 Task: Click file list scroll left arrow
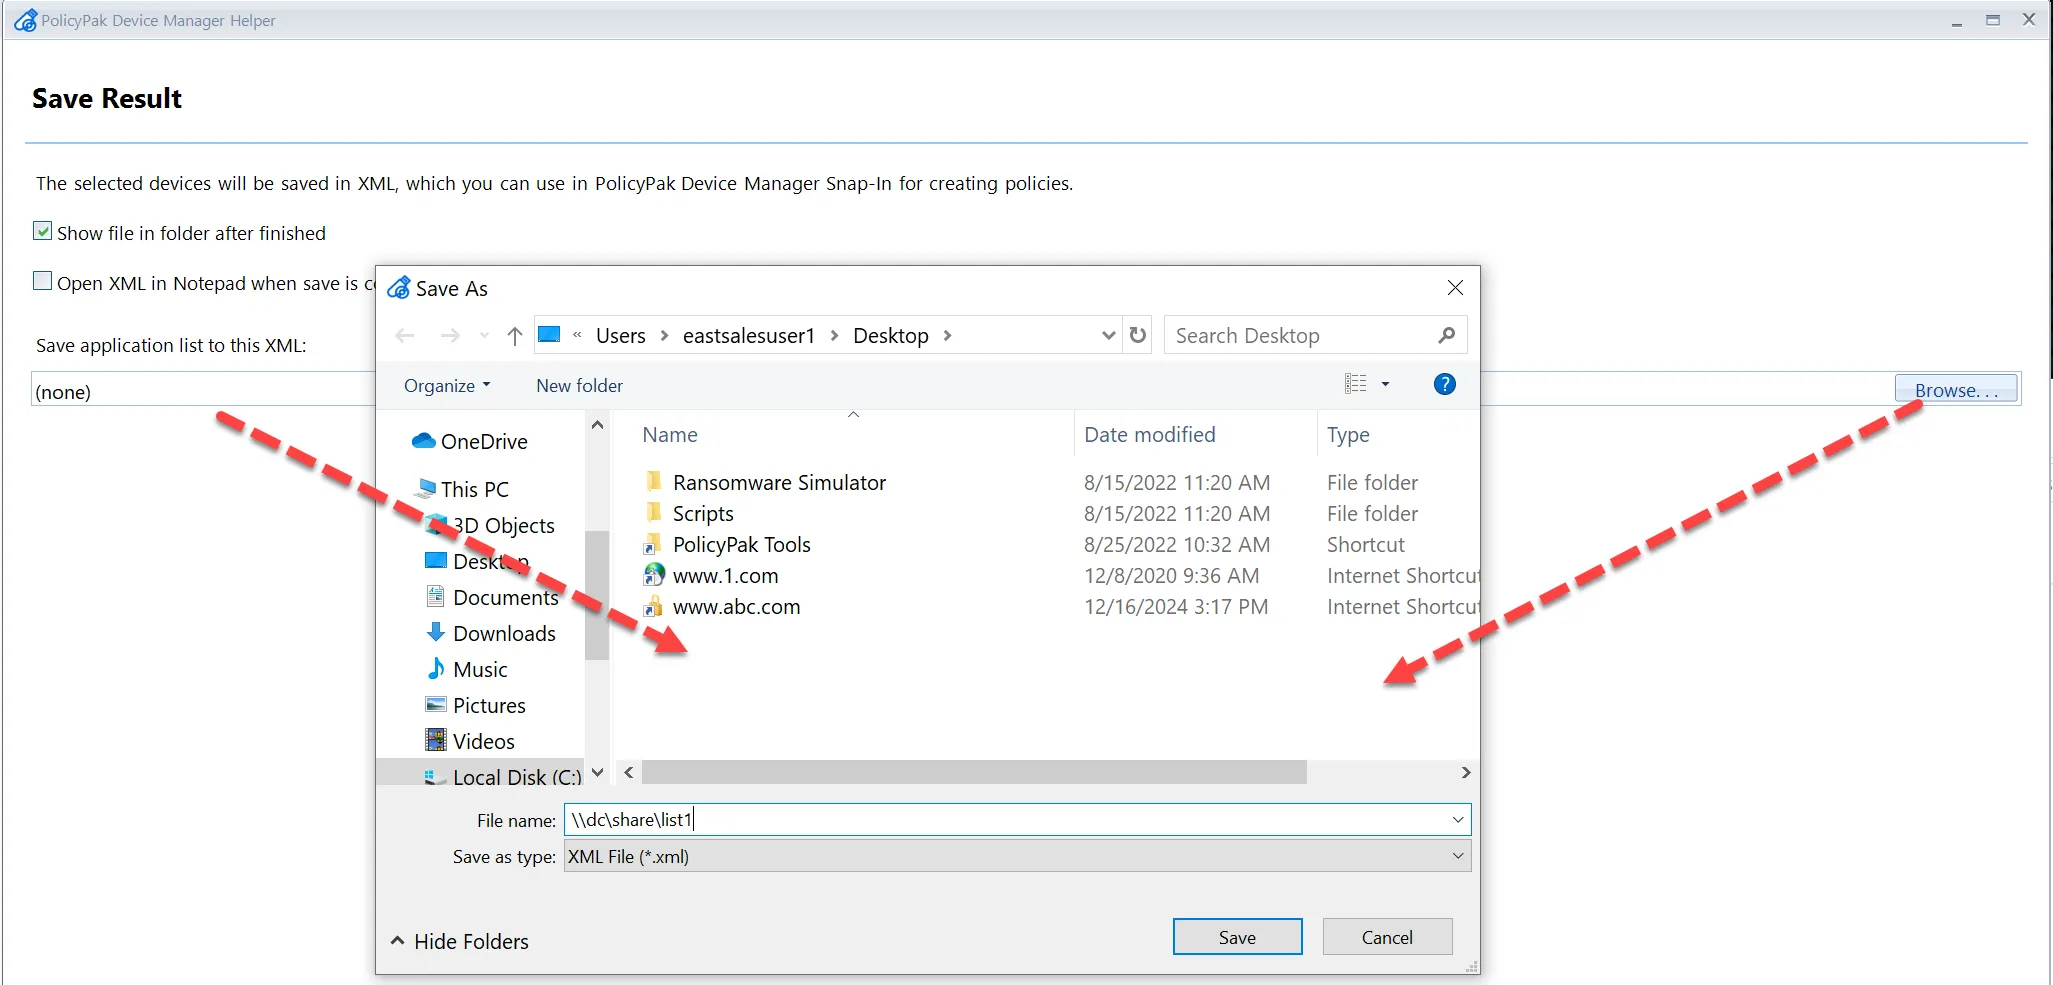tap(628, 772)
